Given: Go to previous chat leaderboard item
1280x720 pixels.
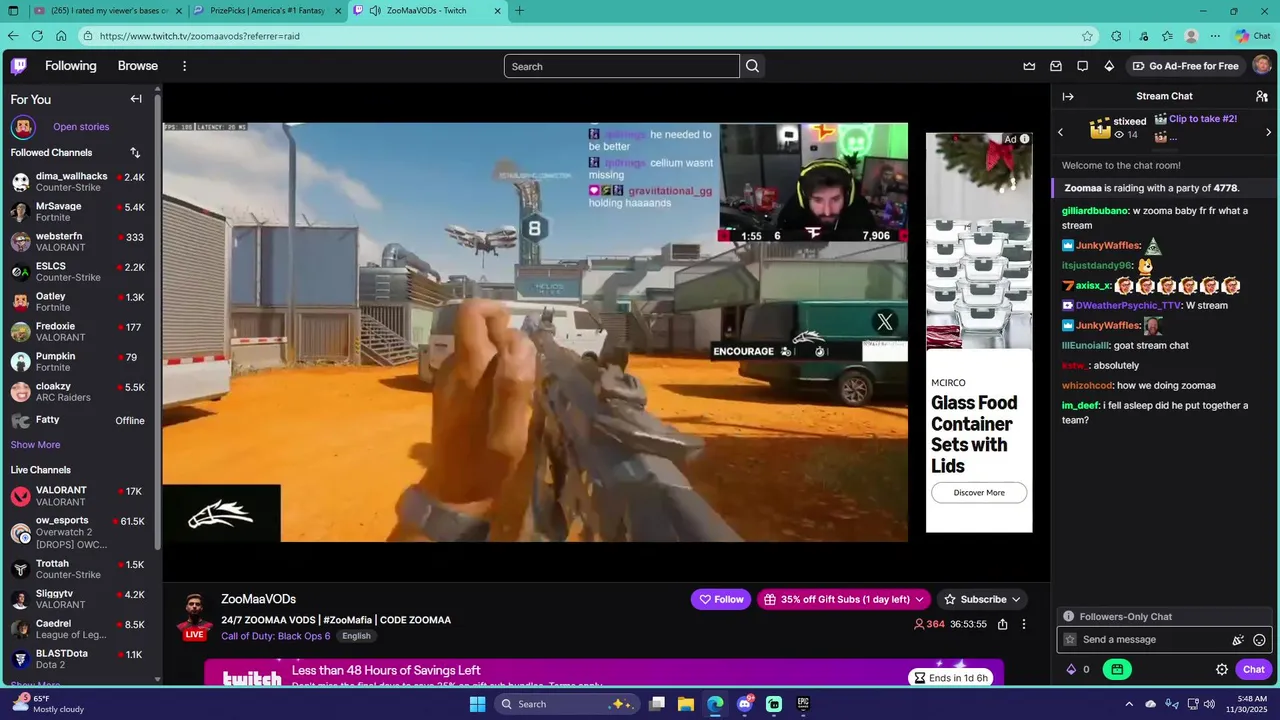Looking at the screenshot, I should pos(1061,132).
